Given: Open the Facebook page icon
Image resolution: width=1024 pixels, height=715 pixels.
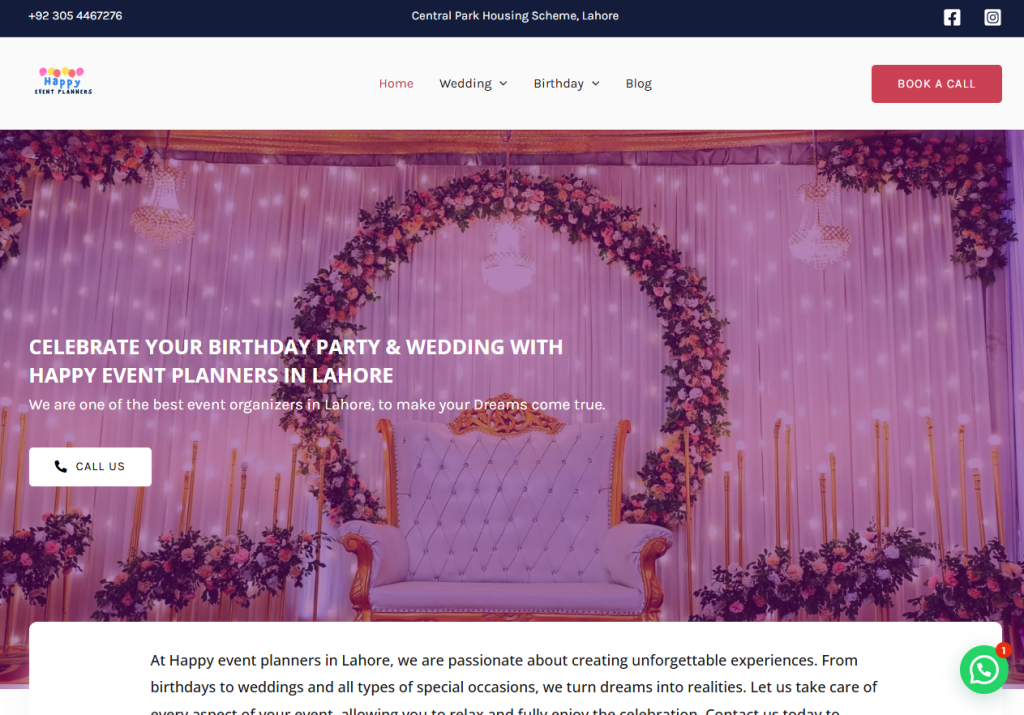Looking at the screenshot, I should click(952, 18).
